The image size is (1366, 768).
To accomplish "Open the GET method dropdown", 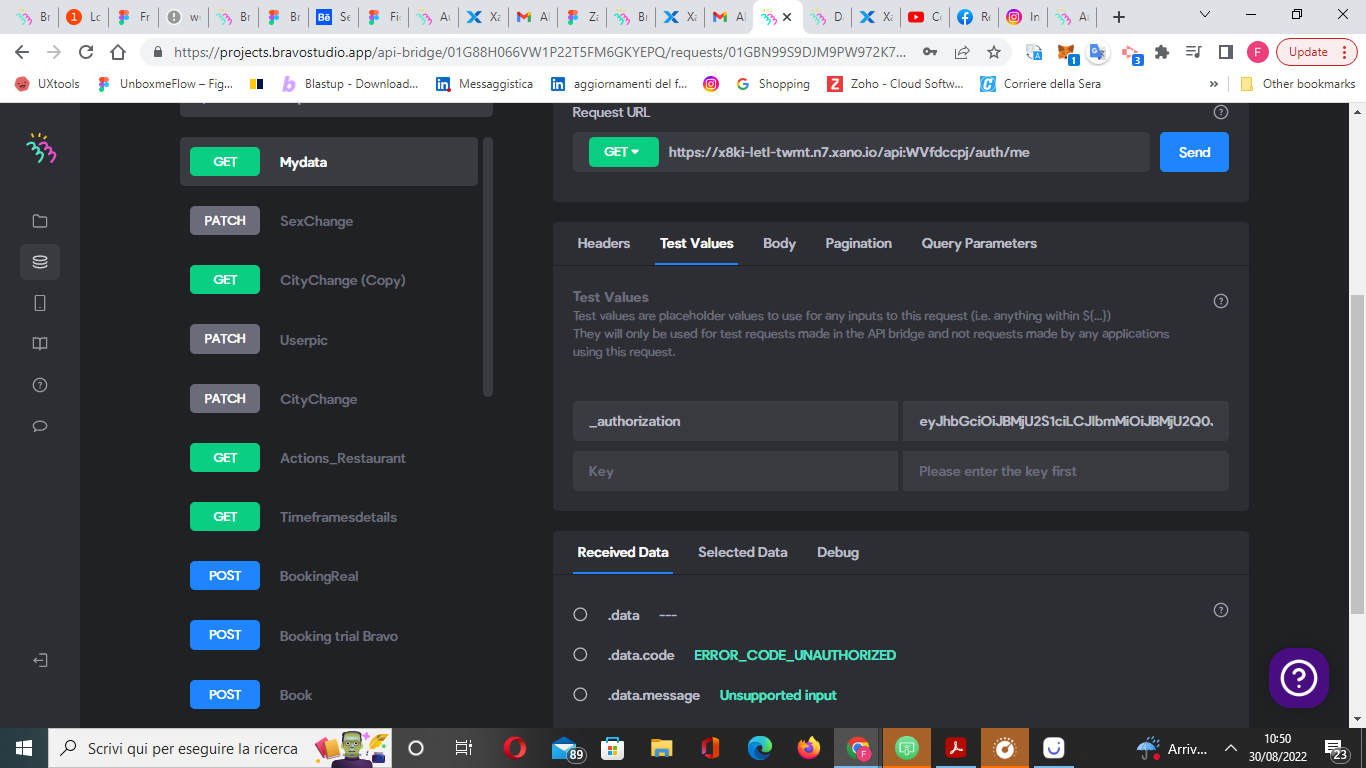I will point(624,152).
